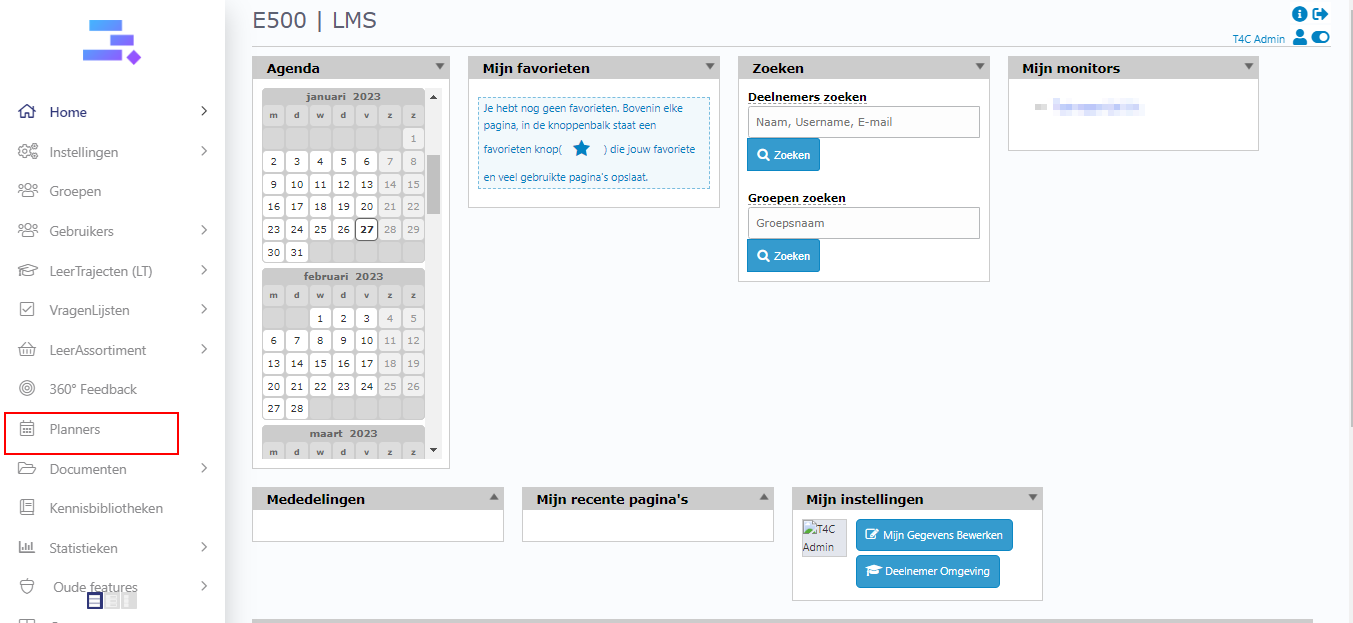
Task: Click the logout arrow icon
Action: click(1321, 14)
